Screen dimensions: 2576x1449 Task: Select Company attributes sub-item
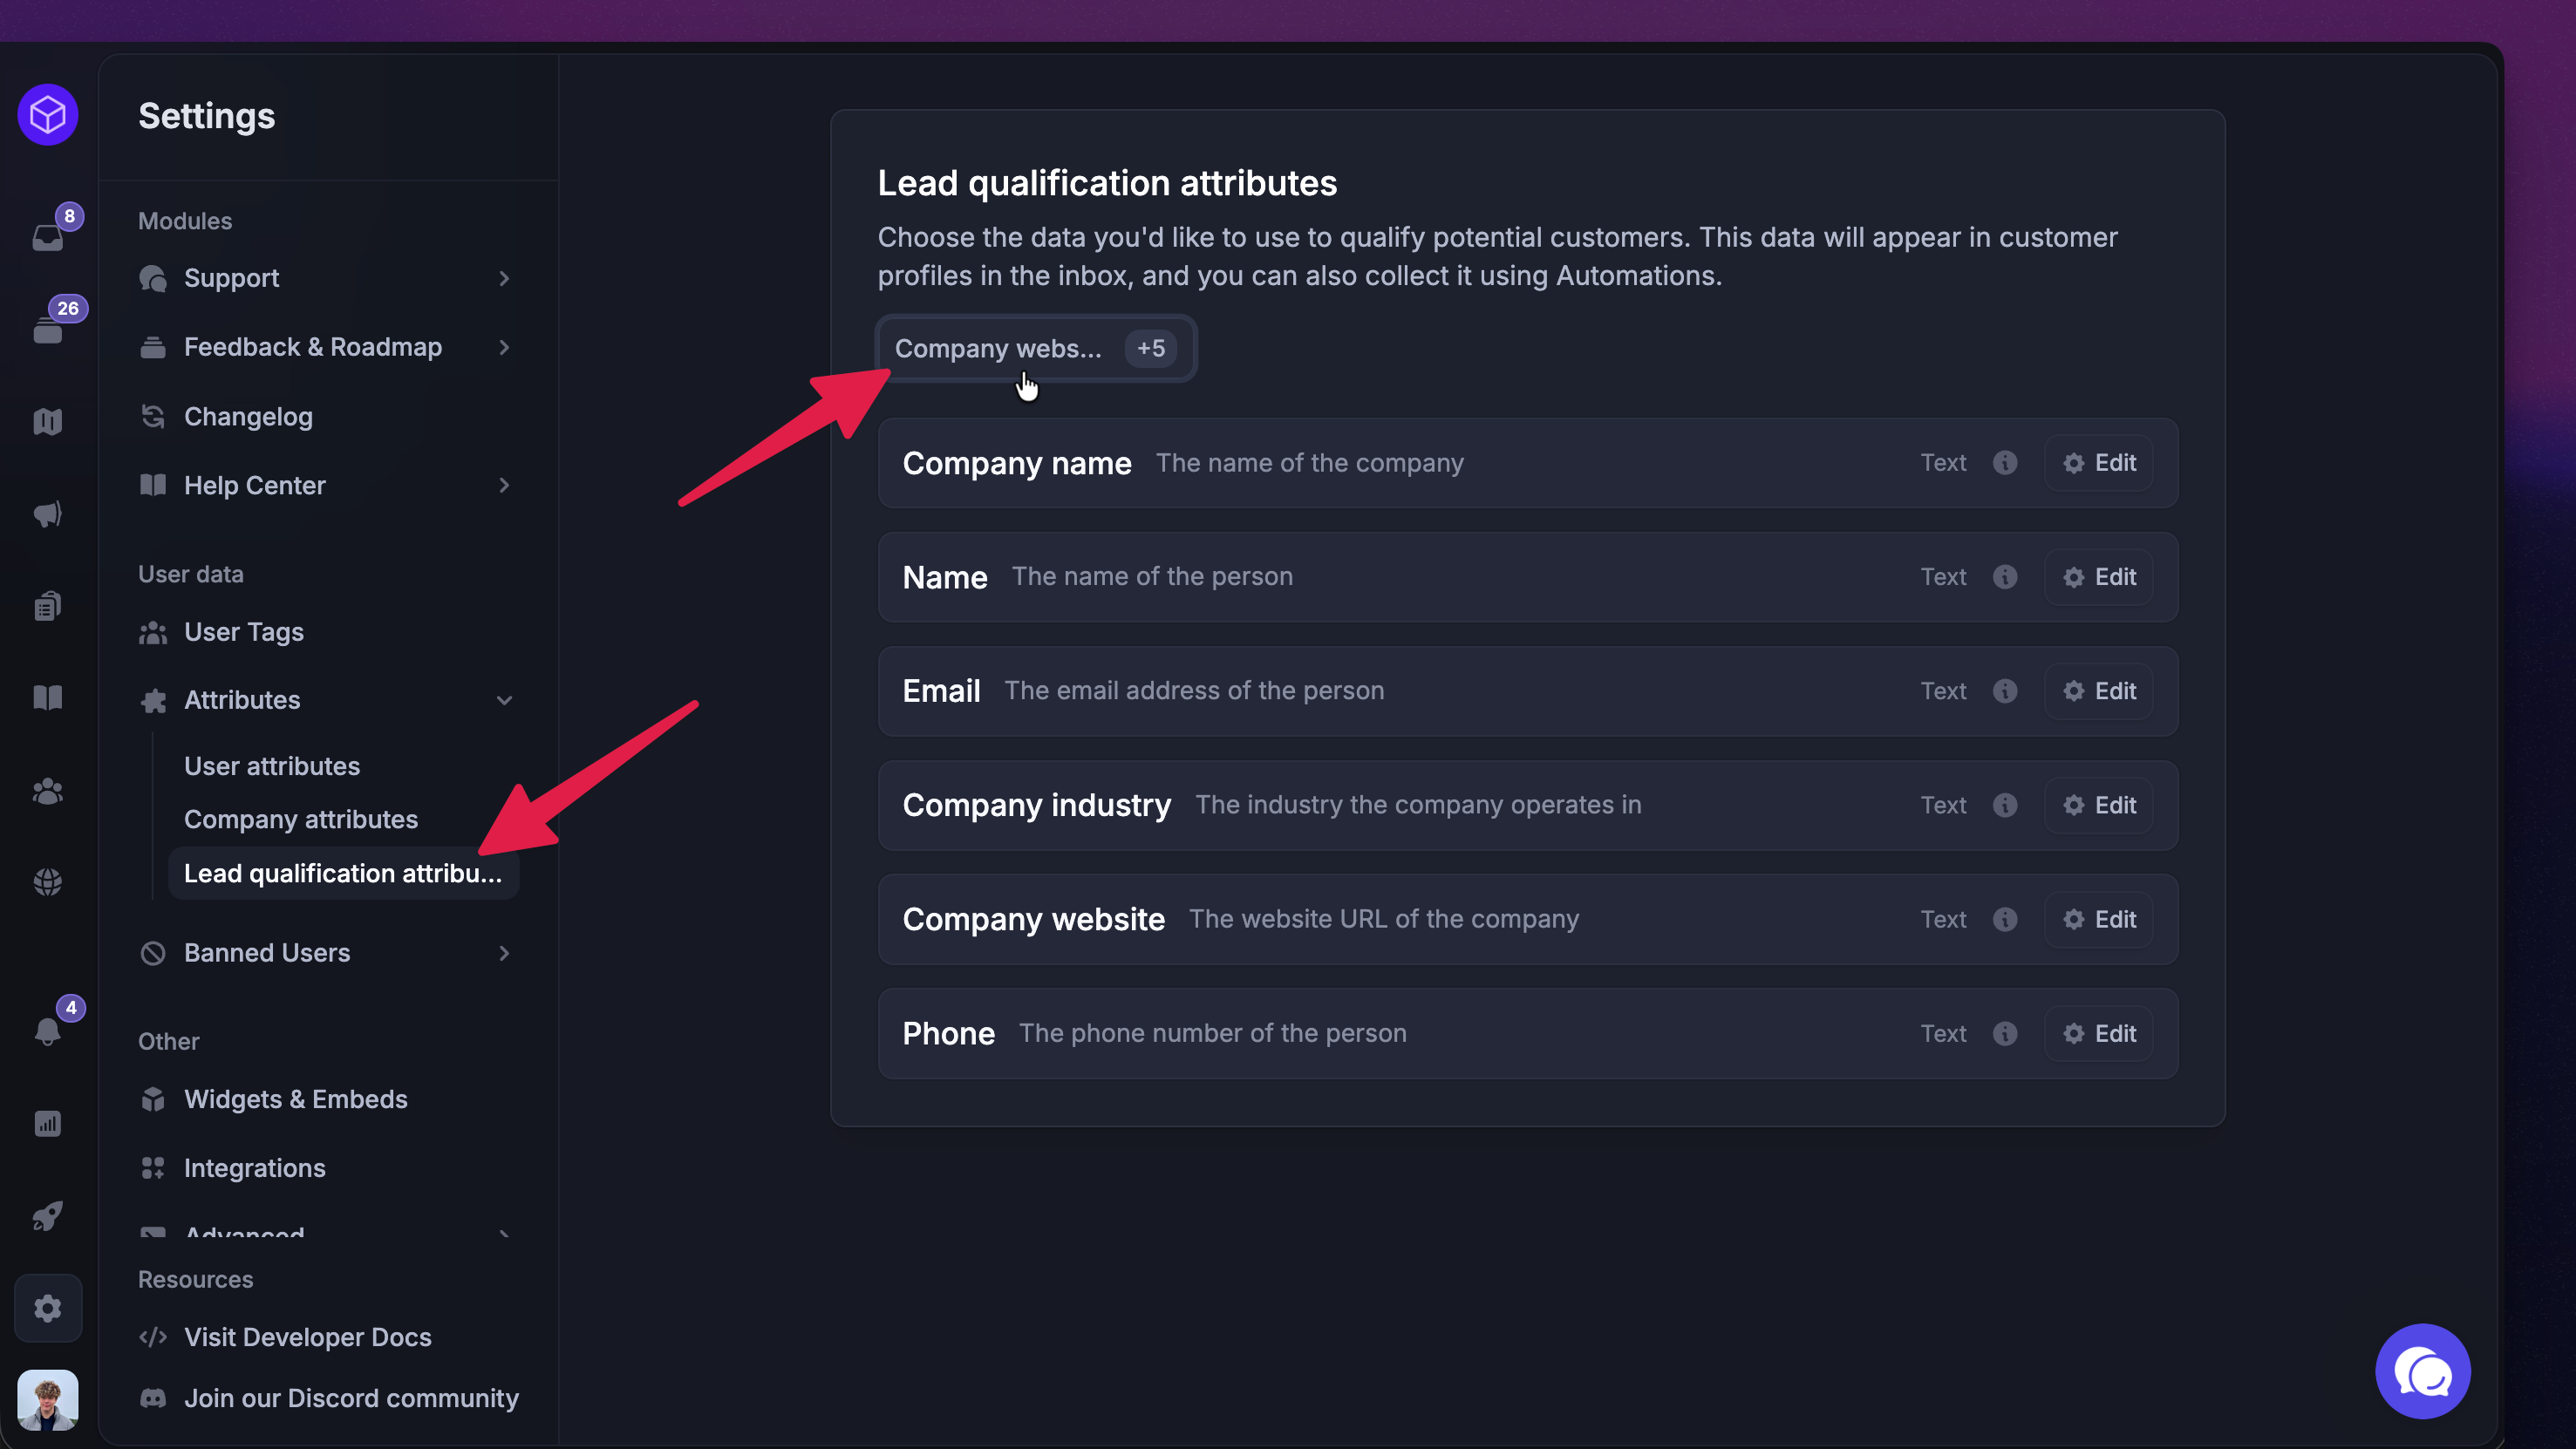(301, 819)
